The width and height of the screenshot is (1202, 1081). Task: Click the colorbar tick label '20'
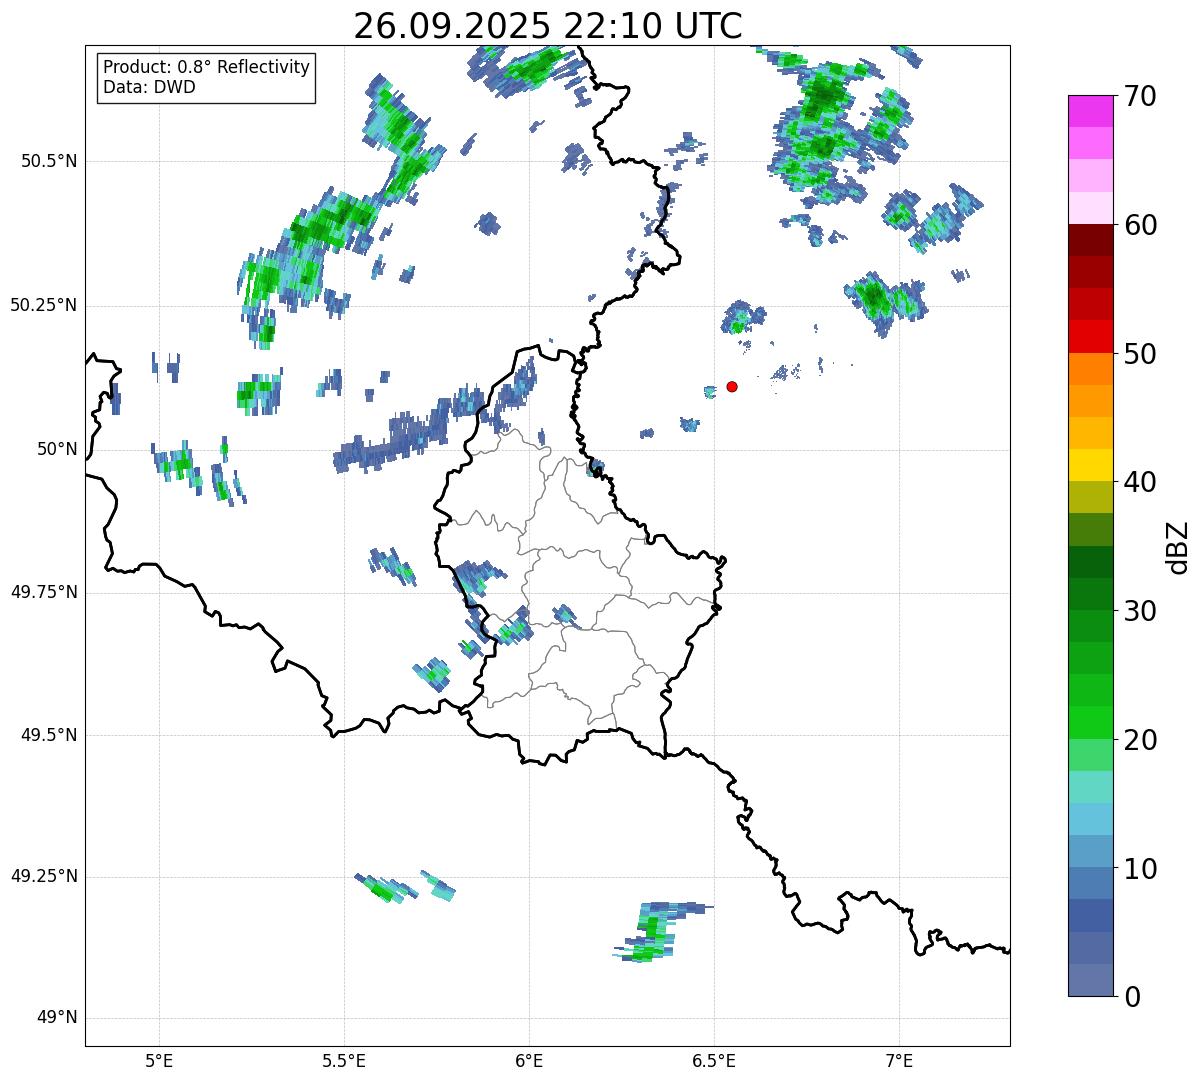point(1140,740)
